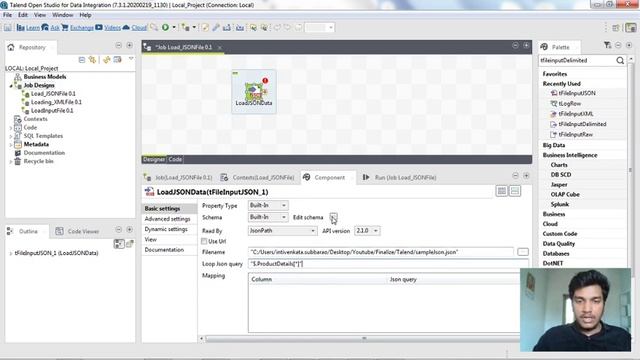Click the Filename path input field
The width and height of the screenshot is (640, 360).
(x=381, y=252)
